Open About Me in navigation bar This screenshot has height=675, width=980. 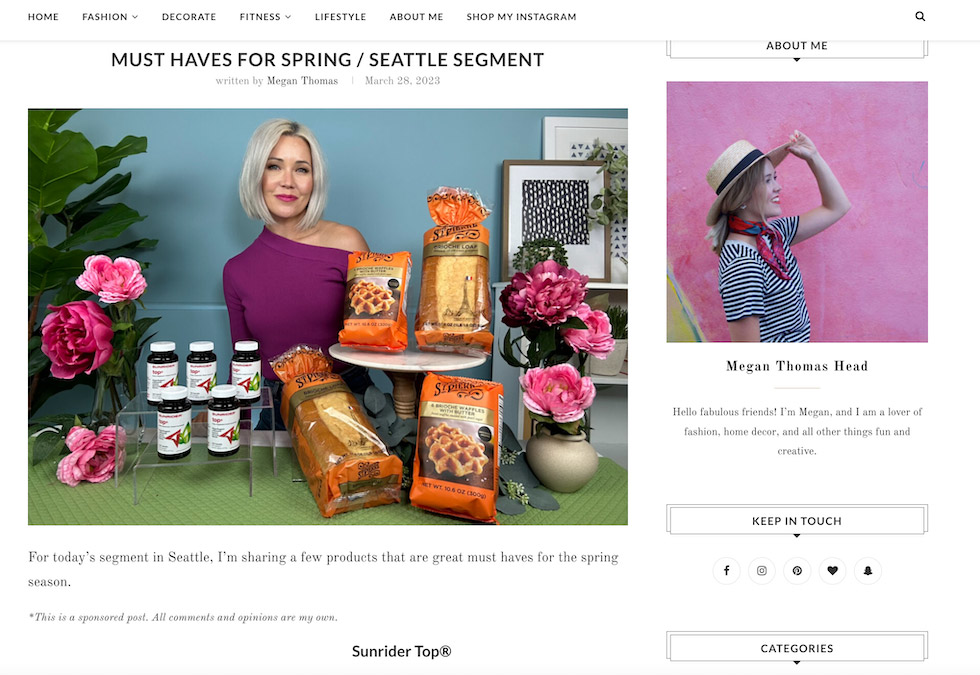click(x=416, y=17)
